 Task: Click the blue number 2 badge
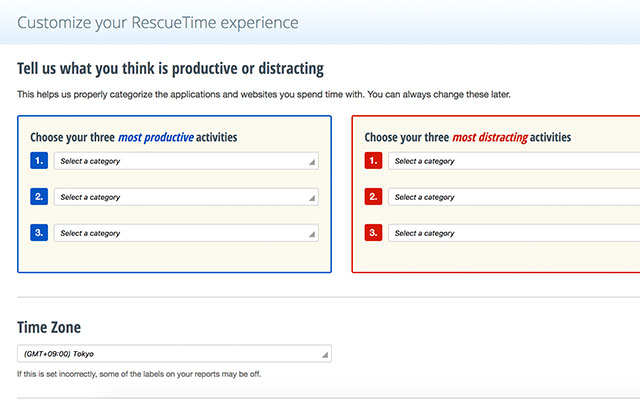click(x=39, y=197)
